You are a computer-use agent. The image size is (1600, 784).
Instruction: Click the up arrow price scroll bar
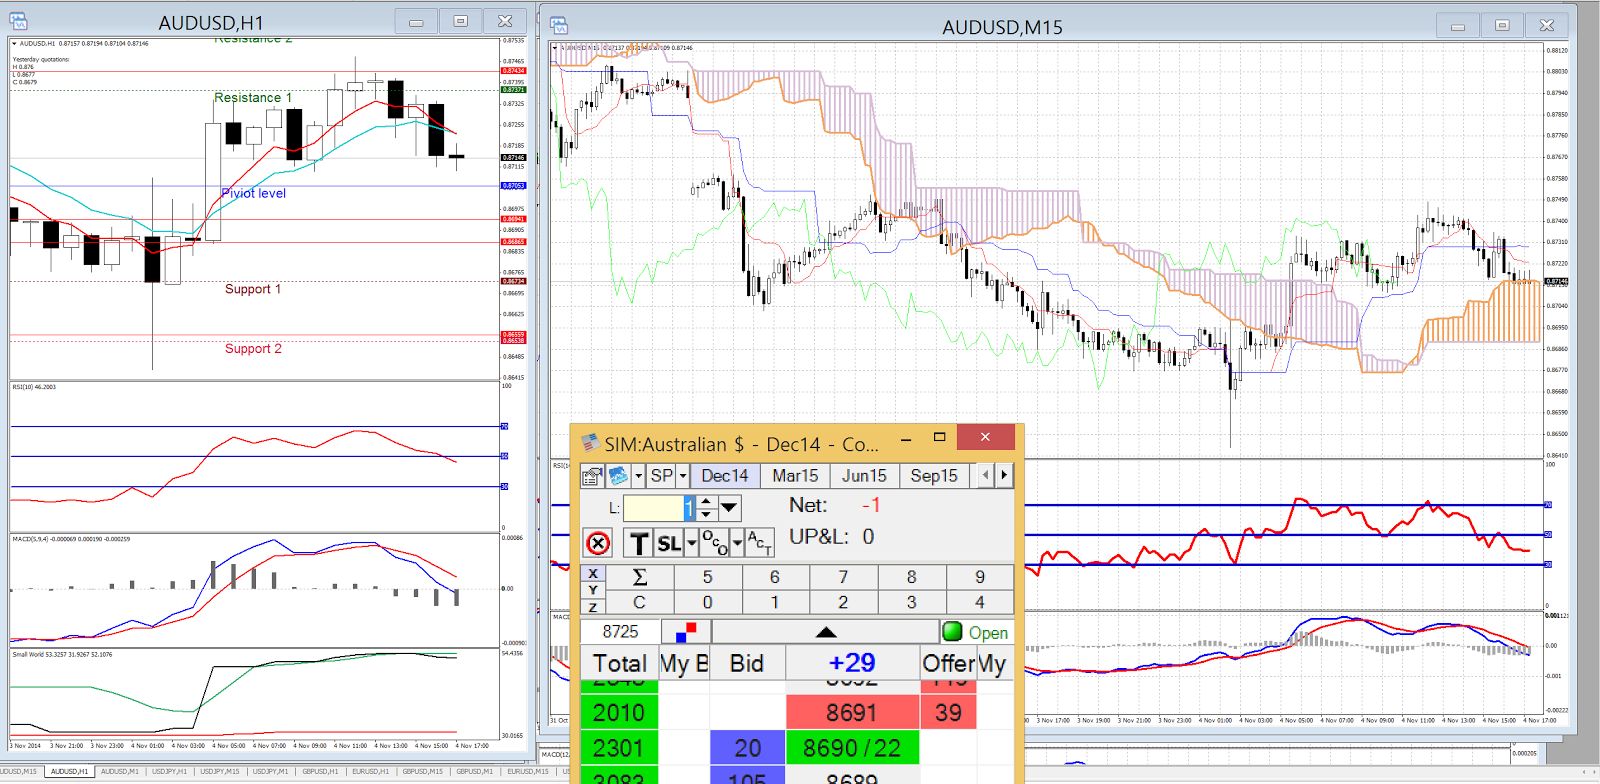point(825,632)
